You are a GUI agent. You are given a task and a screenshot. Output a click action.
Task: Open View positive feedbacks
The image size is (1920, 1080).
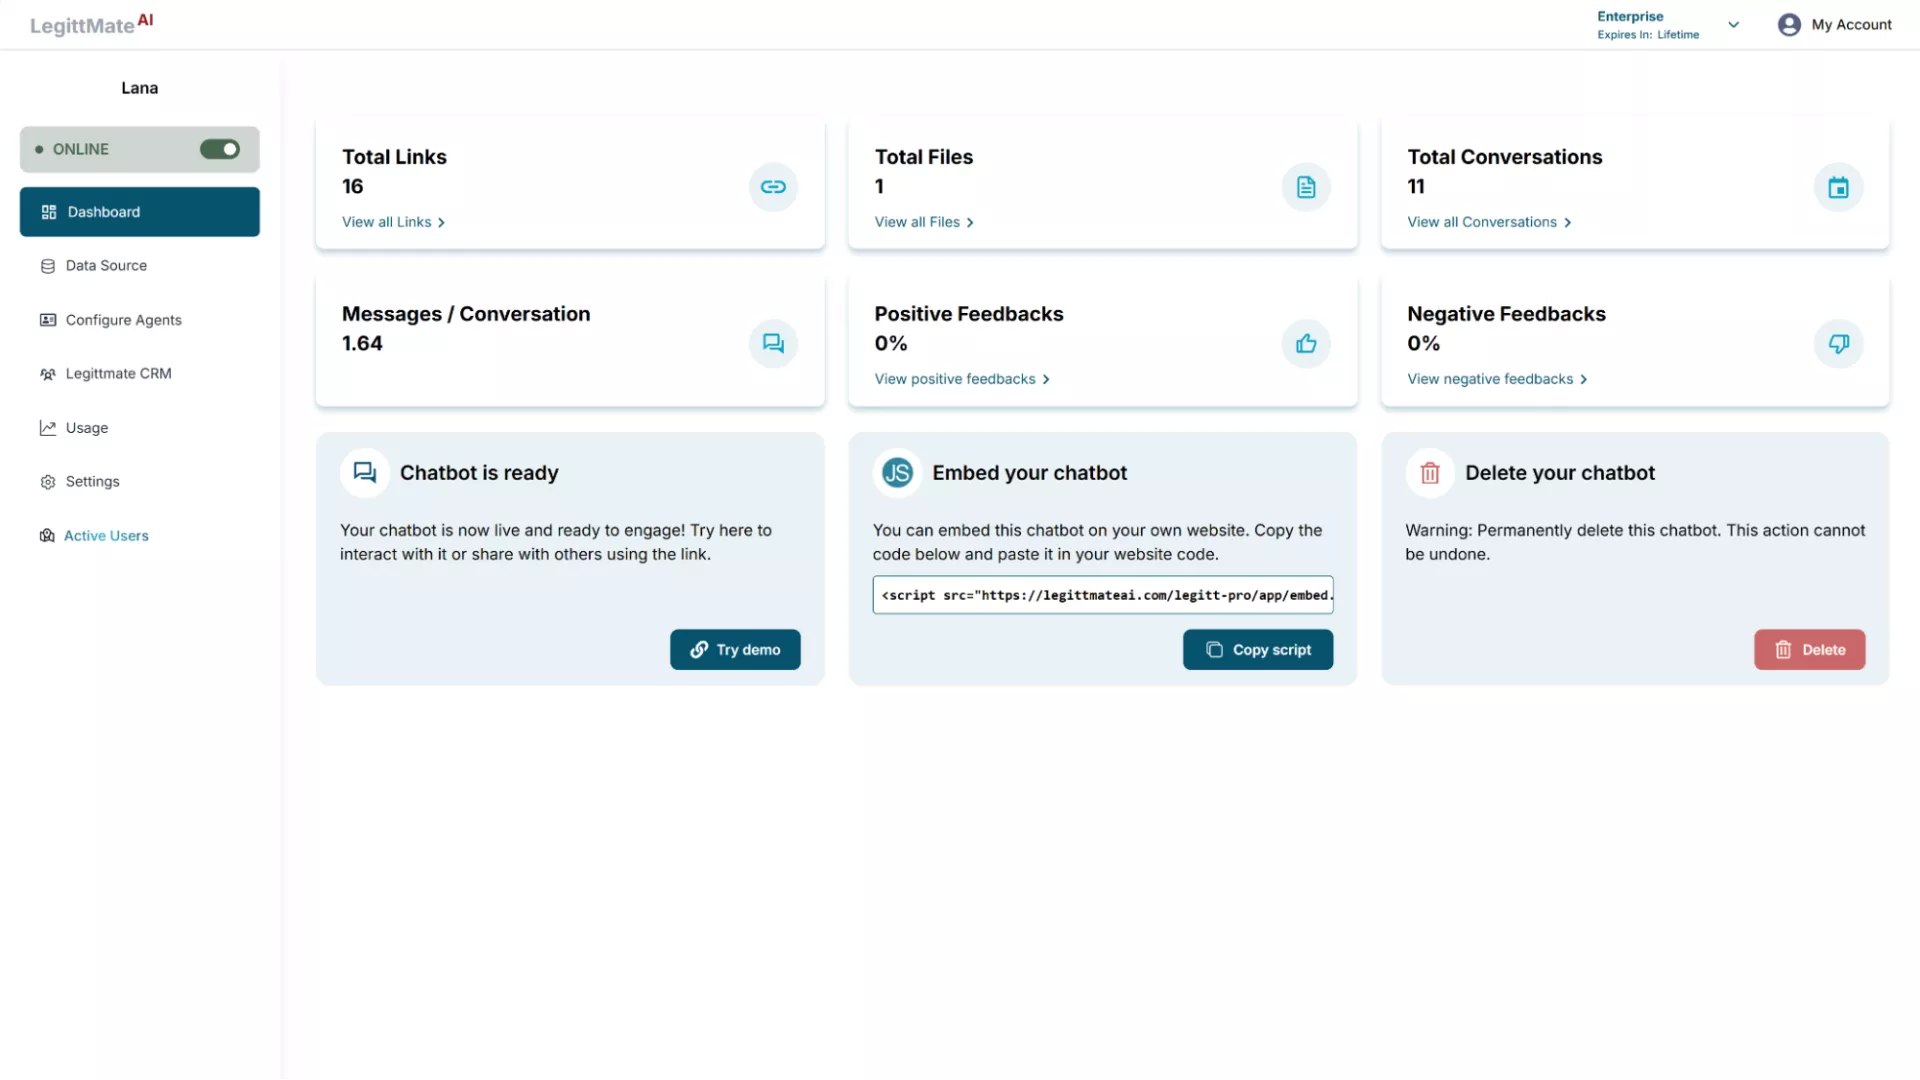[x=962, y=379]
